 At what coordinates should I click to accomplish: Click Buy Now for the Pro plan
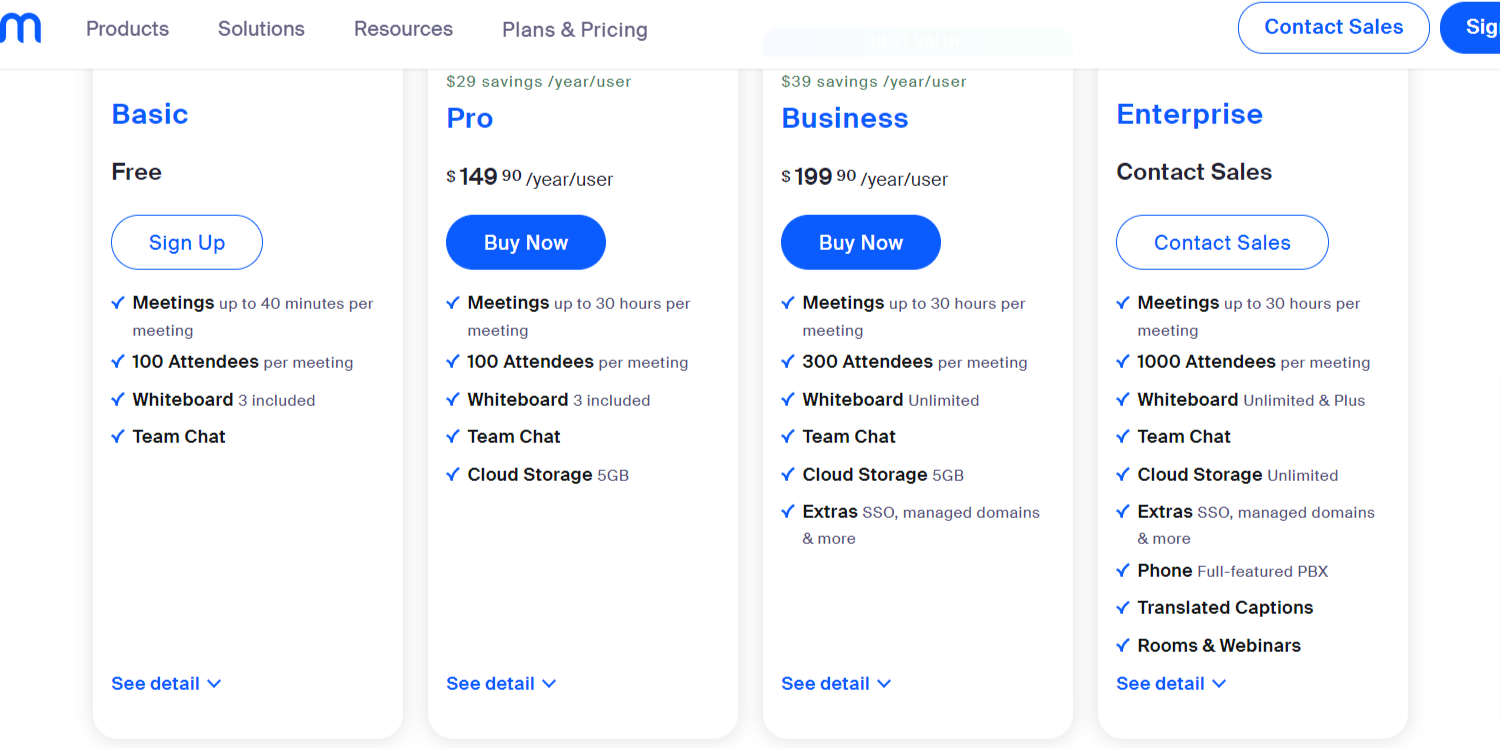click(x=526, y=243)
